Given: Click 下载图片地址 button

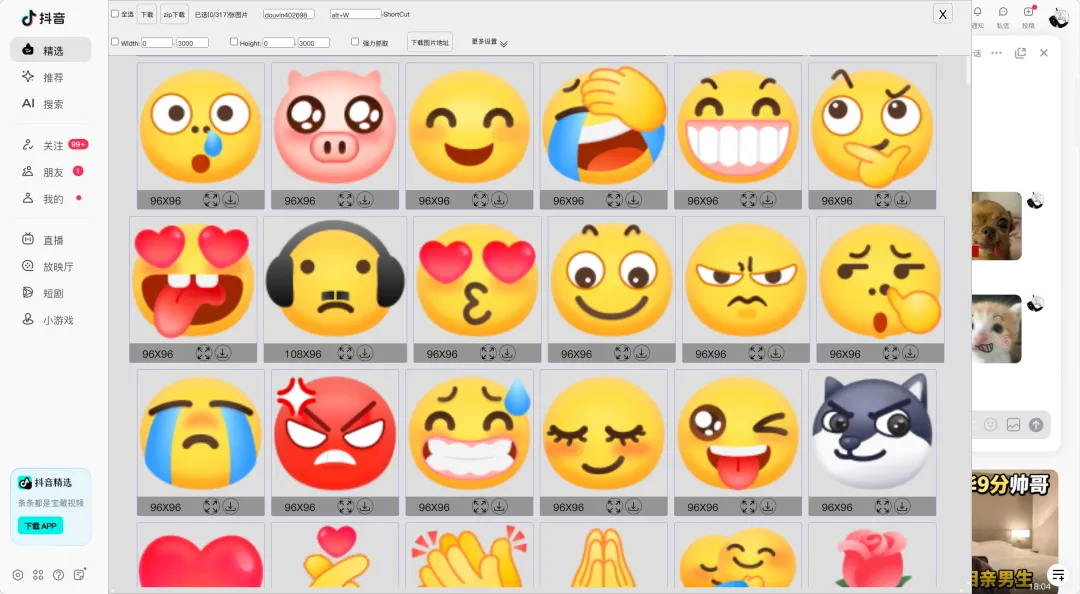Looking at the screenshot, I should (430, 42).
